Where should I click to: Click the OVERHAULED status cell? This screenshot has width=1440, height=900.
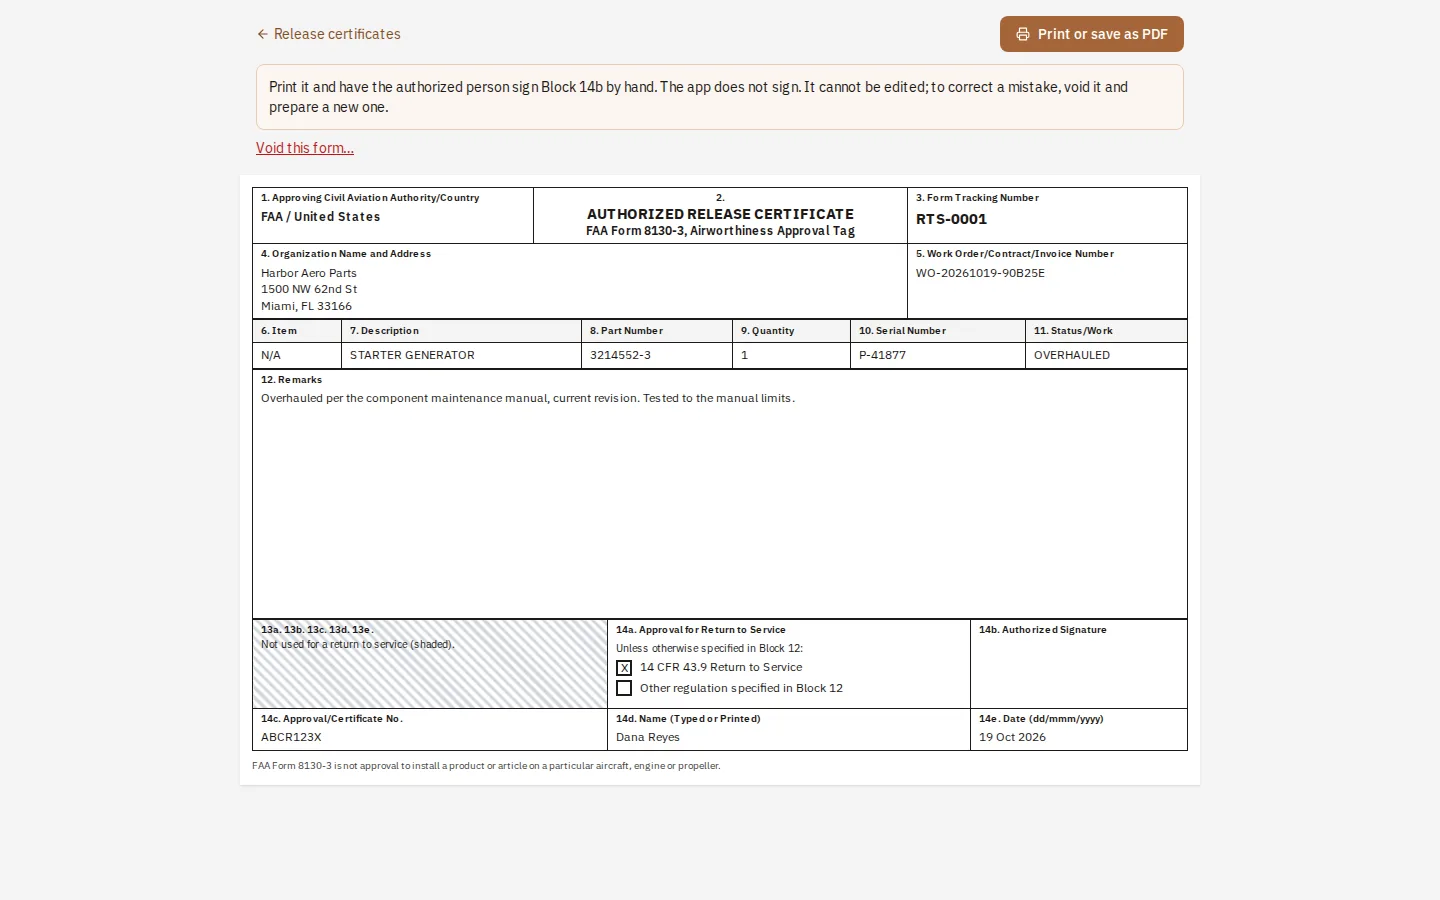[x=1106, y=355]
